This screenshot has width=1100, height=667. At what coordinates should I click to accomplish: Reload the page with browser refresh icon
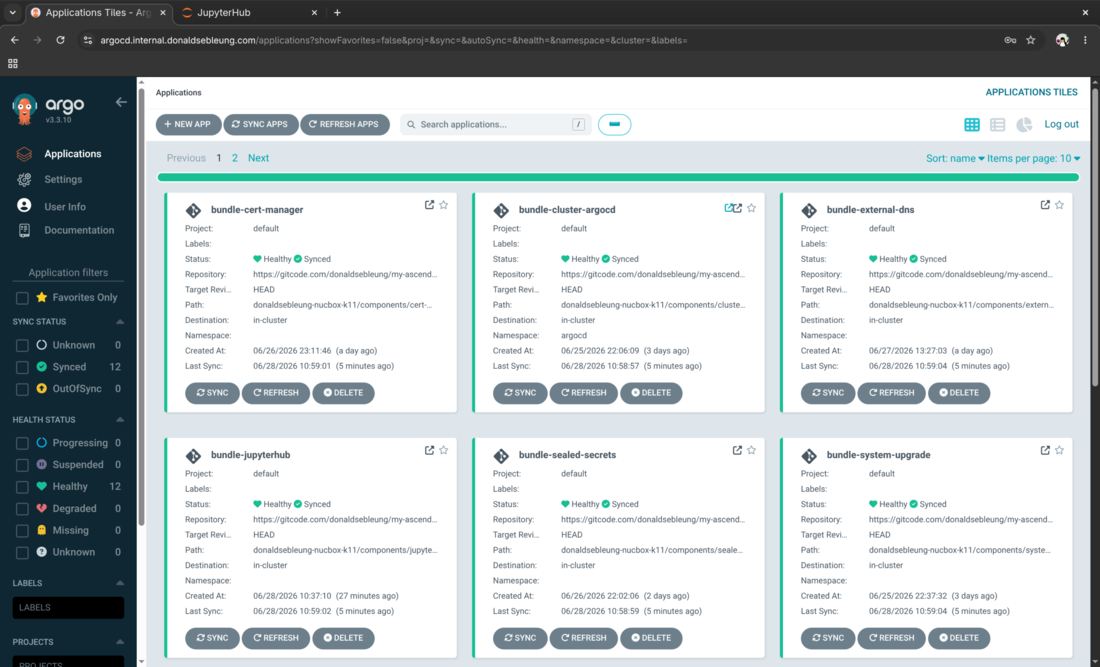[60, 40]
